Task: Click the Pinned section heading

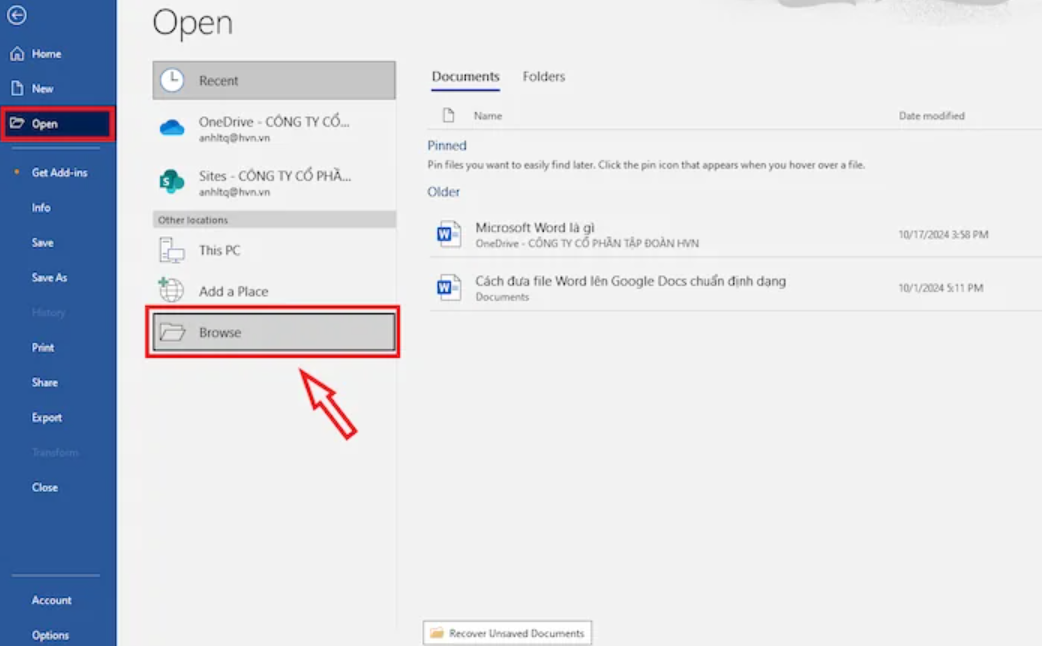Action: coord(447,146)
